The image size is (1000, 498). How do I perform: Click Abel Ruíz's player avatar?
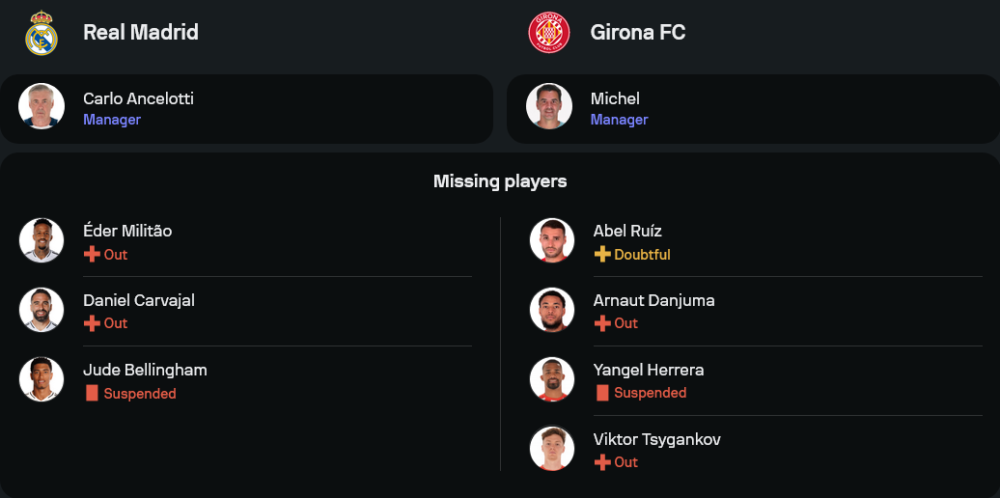(x=552, y=241)
